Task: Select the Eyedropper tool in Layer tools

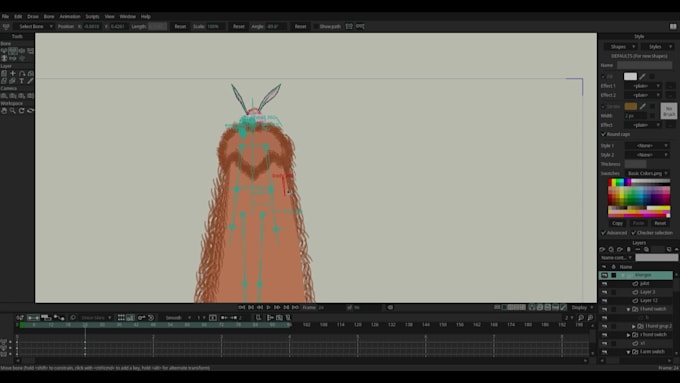Action: (x=30, y=81)
